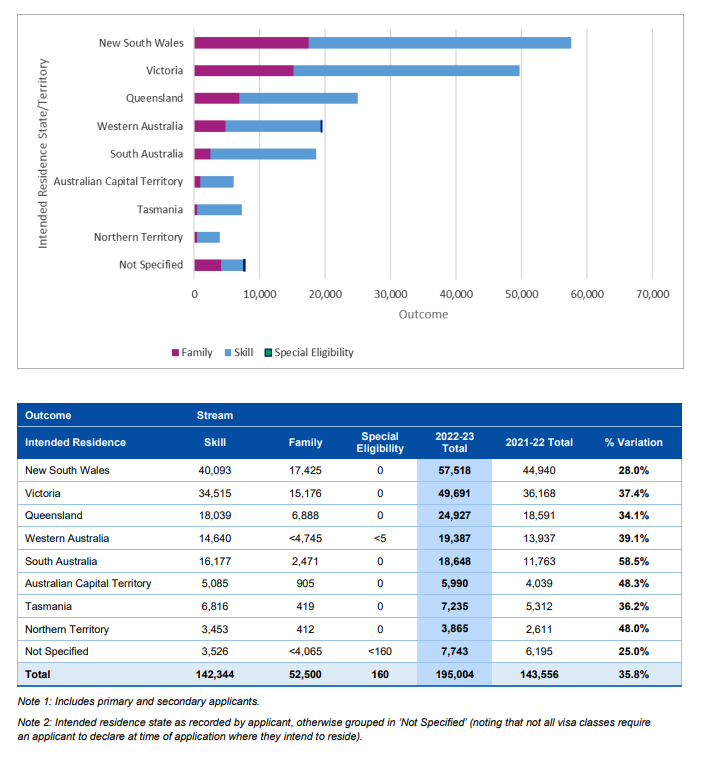This screenshot has width=702, height=759.
Task: Select Australian Capital Territory table row label
Action: 88,584
